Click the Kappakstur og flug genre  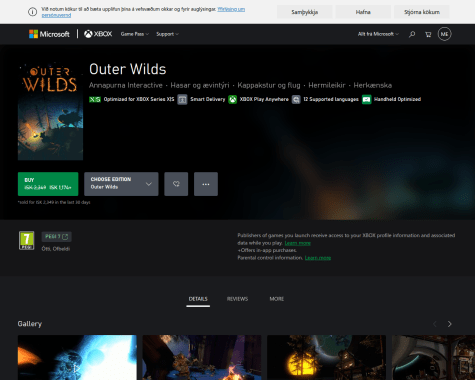(x=269, y=85)
